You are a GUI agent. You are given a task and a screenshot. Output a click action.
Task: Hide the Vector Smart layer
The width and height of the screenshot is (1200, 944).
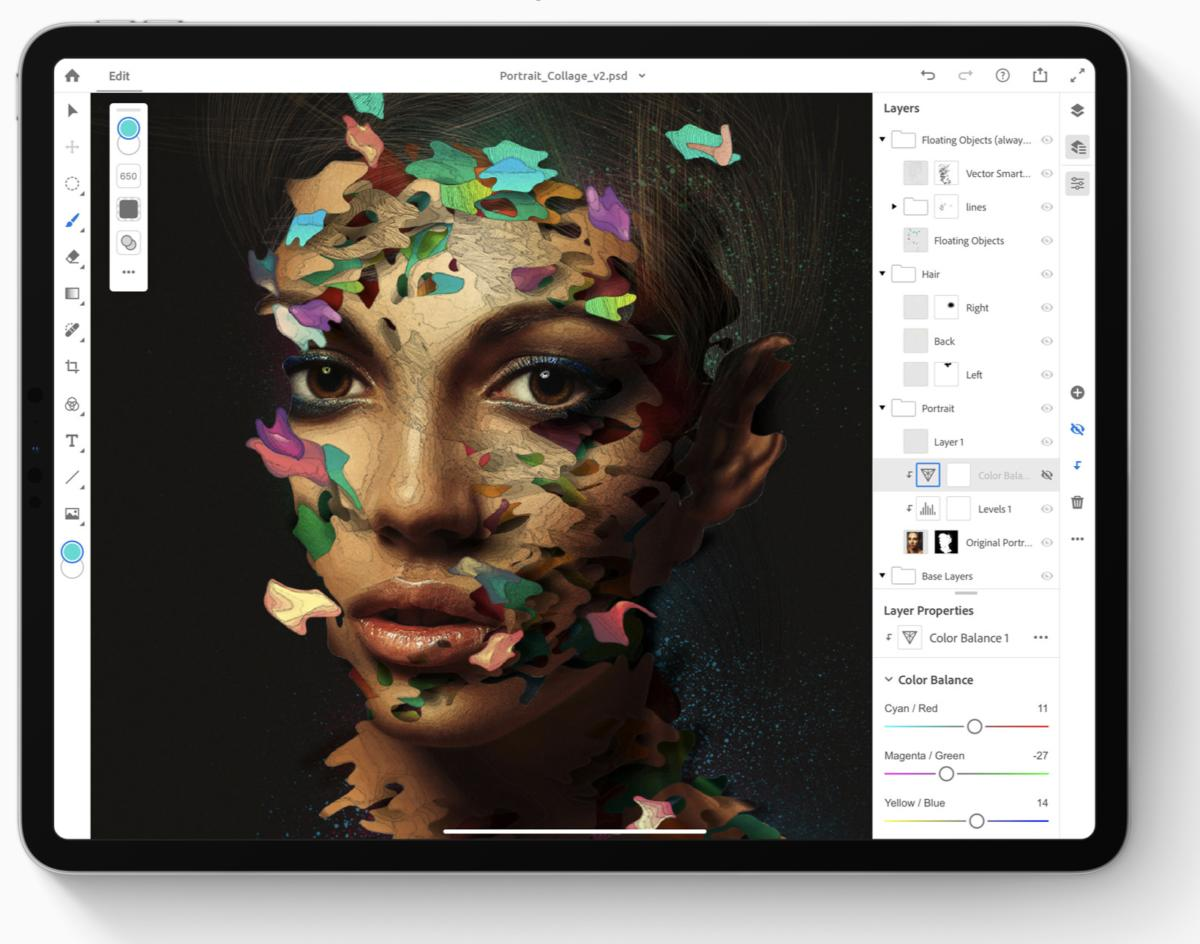tap(1047, 173)
